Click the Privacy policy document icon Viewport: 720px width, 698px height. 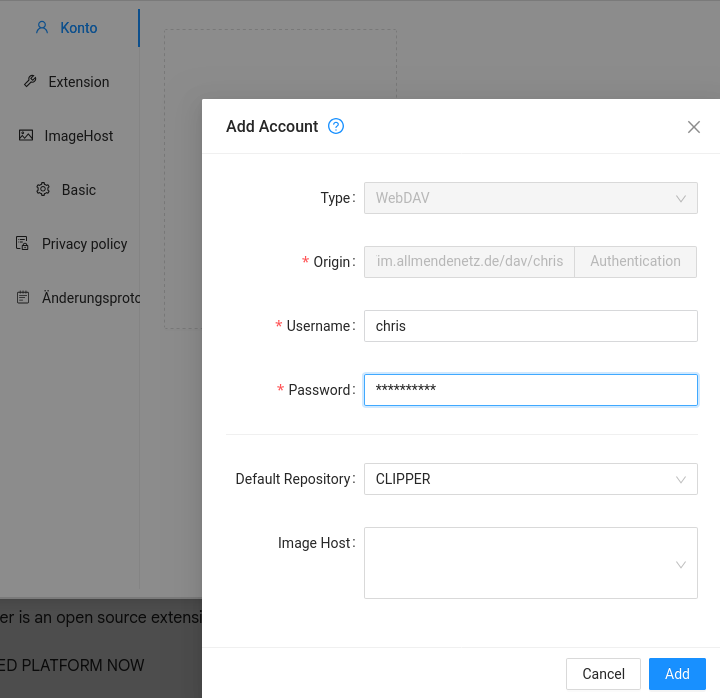click(x=22, y=244)
